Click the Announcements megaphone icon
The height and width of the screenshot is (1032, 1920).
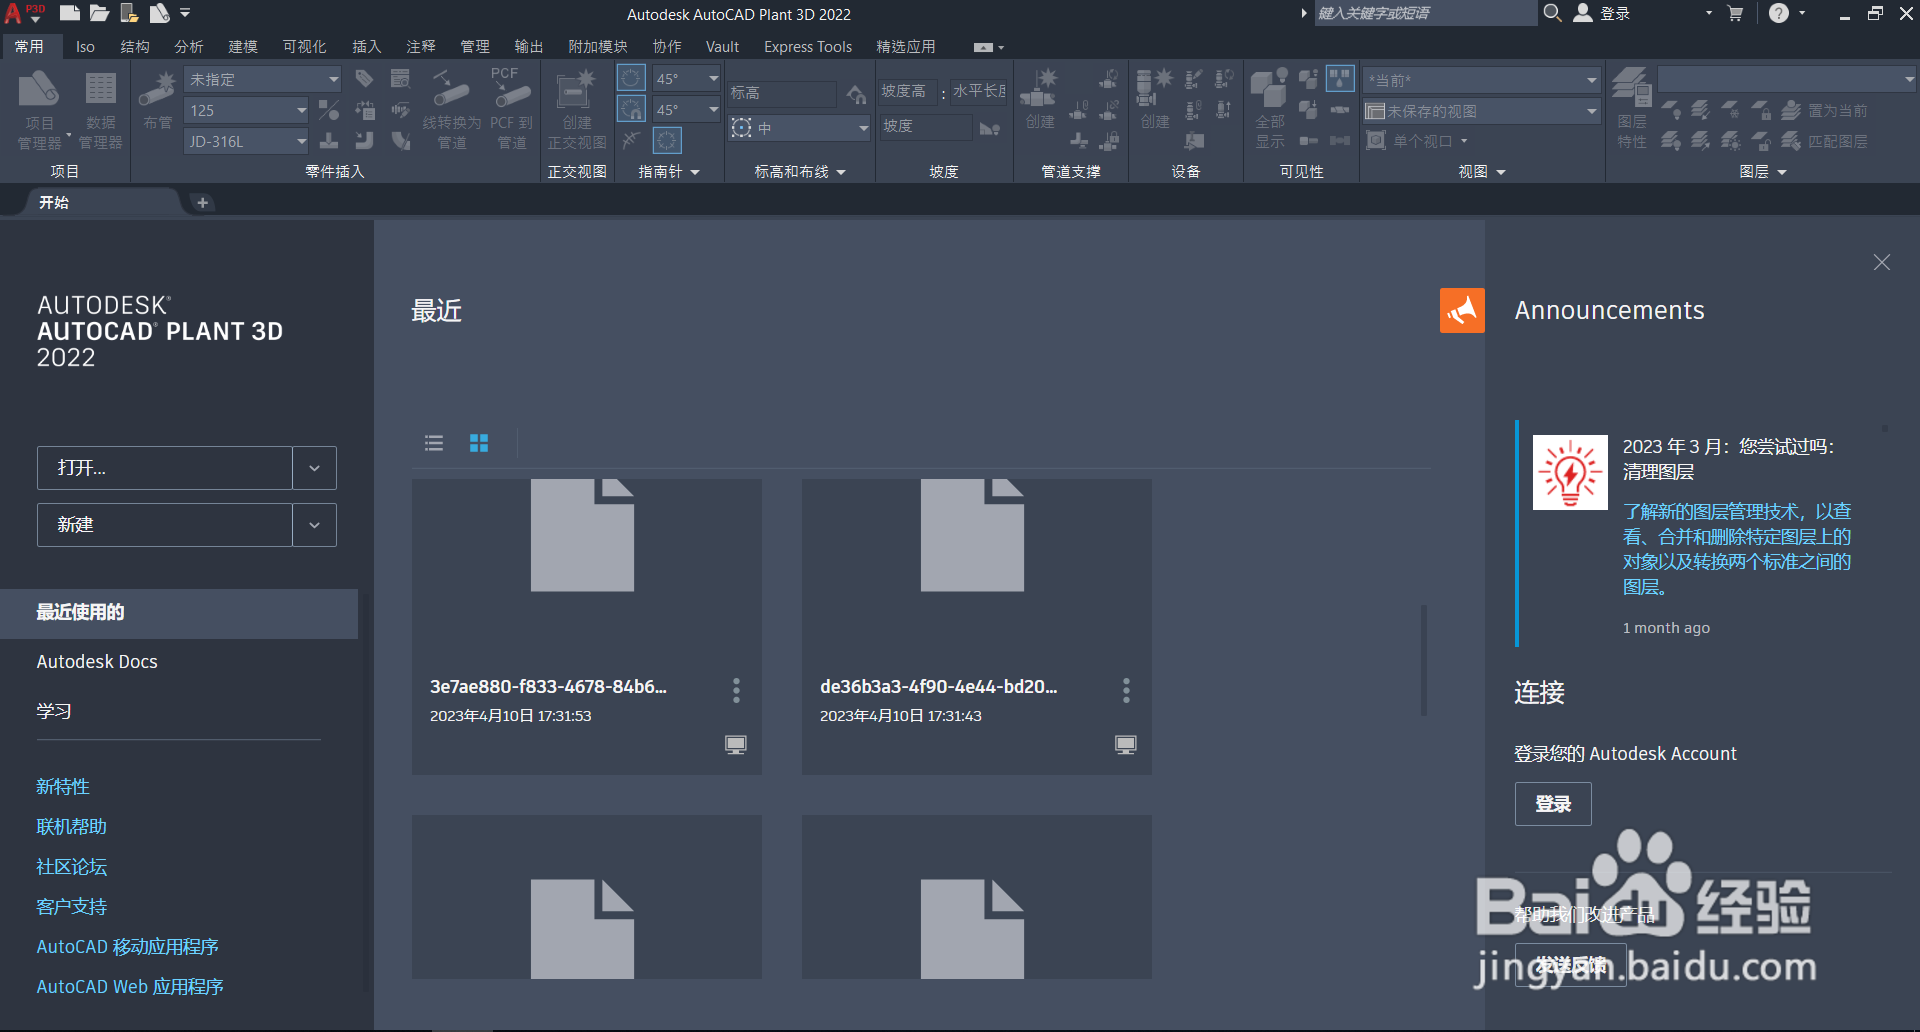[1462, 310]
